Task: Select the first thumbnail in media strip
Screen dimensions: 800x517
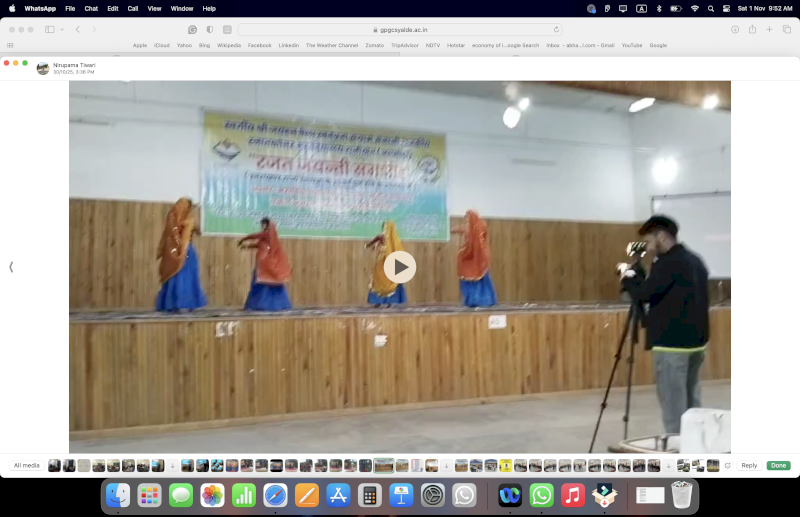Action: (x=54, y=466)
